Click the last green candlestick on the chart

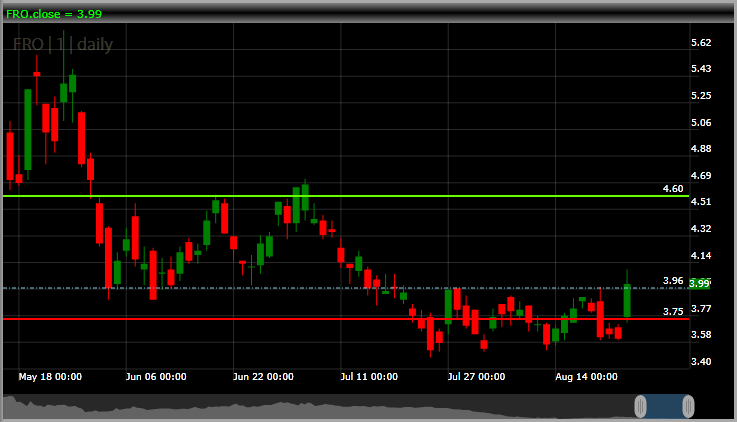tap(627, 300)
